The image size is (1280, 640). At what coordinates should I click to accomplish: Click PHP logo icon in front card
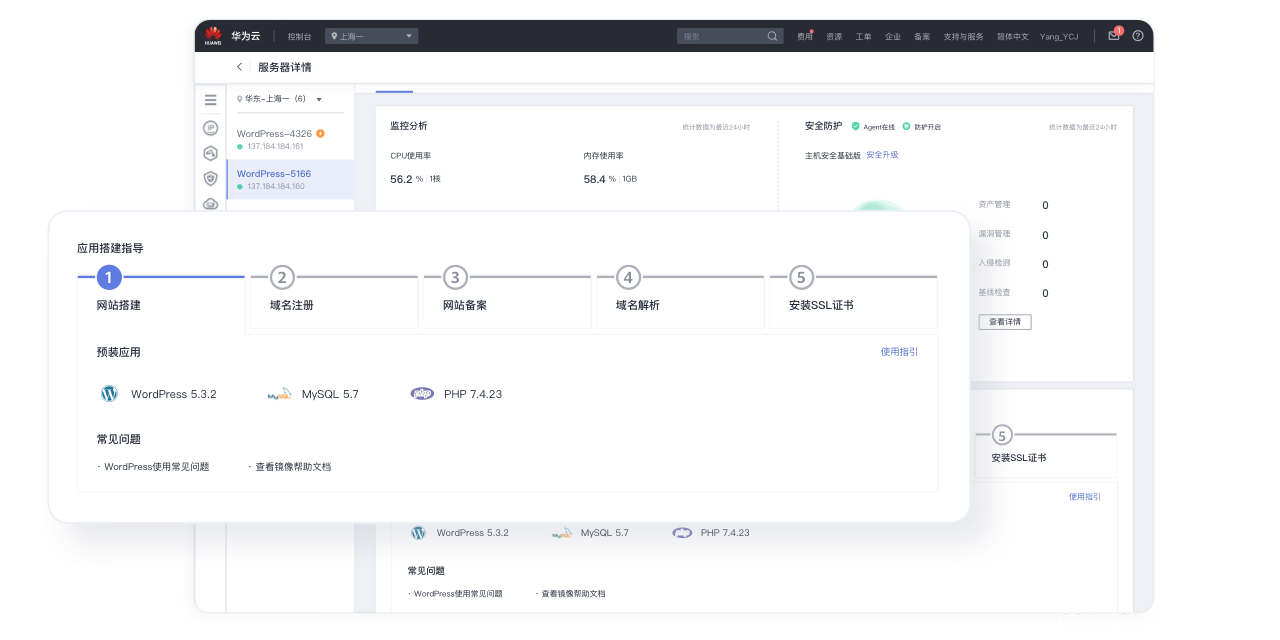423,394
